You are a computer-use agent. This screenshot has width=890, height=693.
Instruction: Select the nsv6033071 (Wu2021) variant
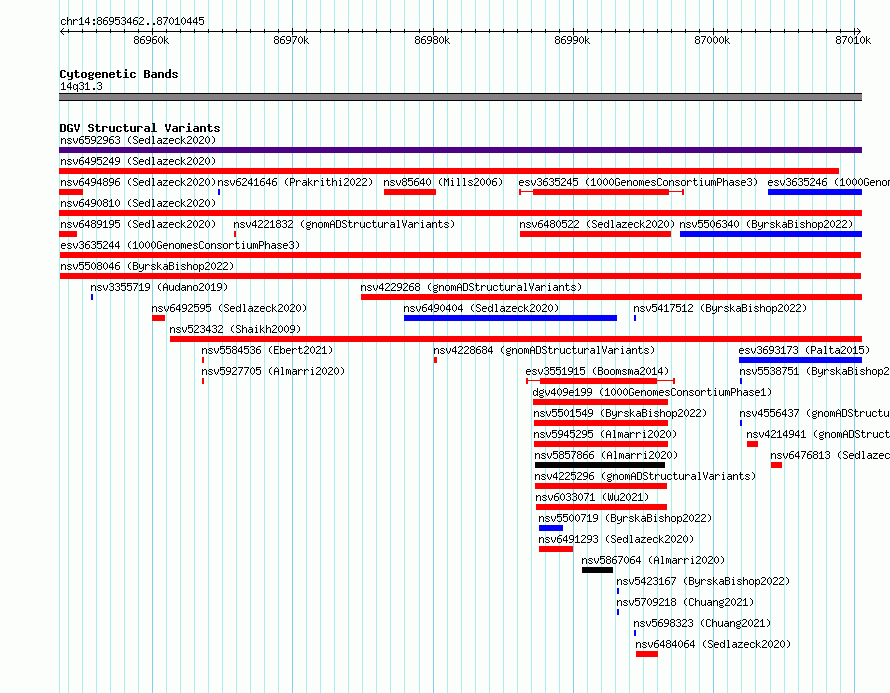592,497
